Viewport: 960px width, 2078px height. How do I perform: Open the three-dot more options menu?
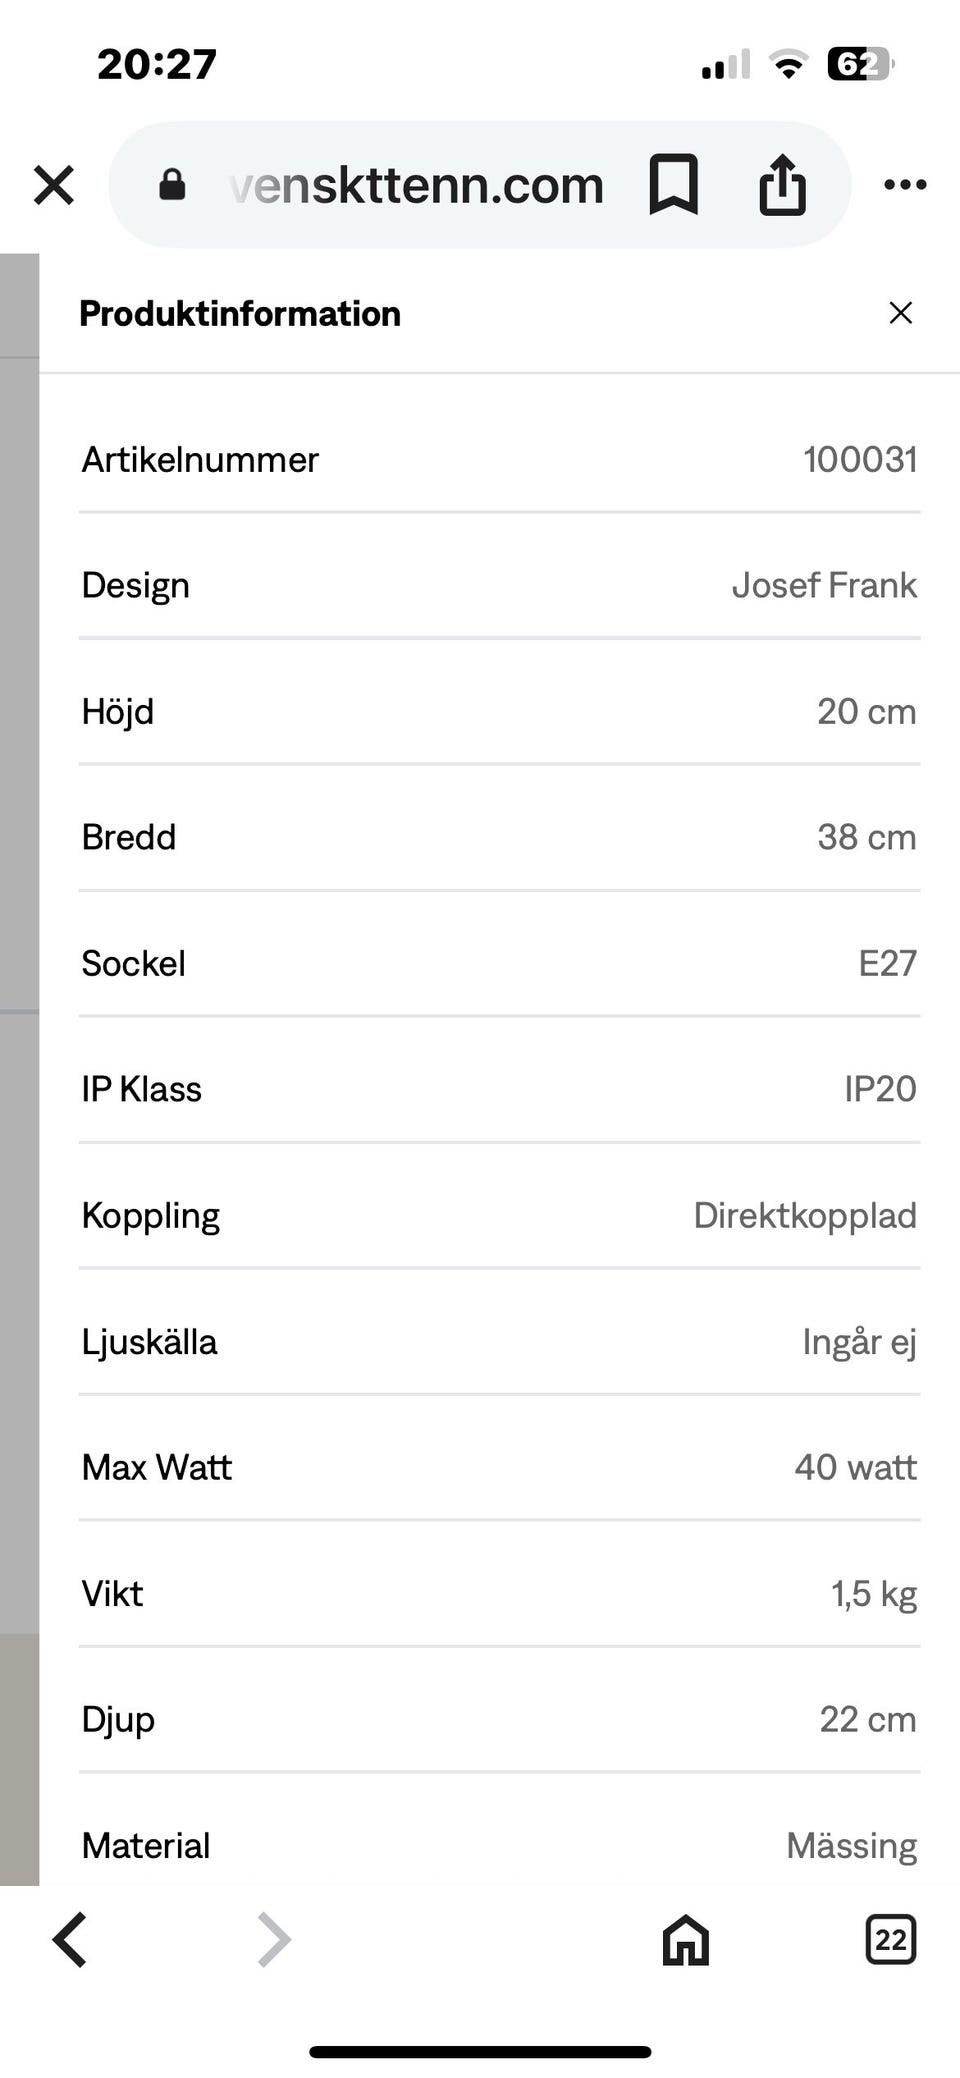click(x=905, y=185)
